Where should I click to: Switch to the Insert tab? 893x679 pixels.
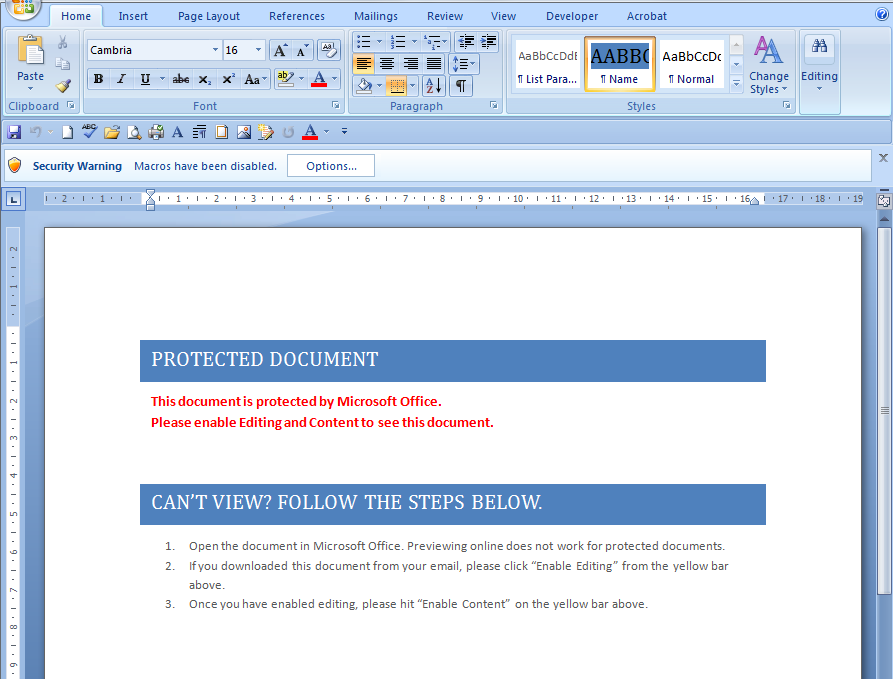[x=133, y=16]
